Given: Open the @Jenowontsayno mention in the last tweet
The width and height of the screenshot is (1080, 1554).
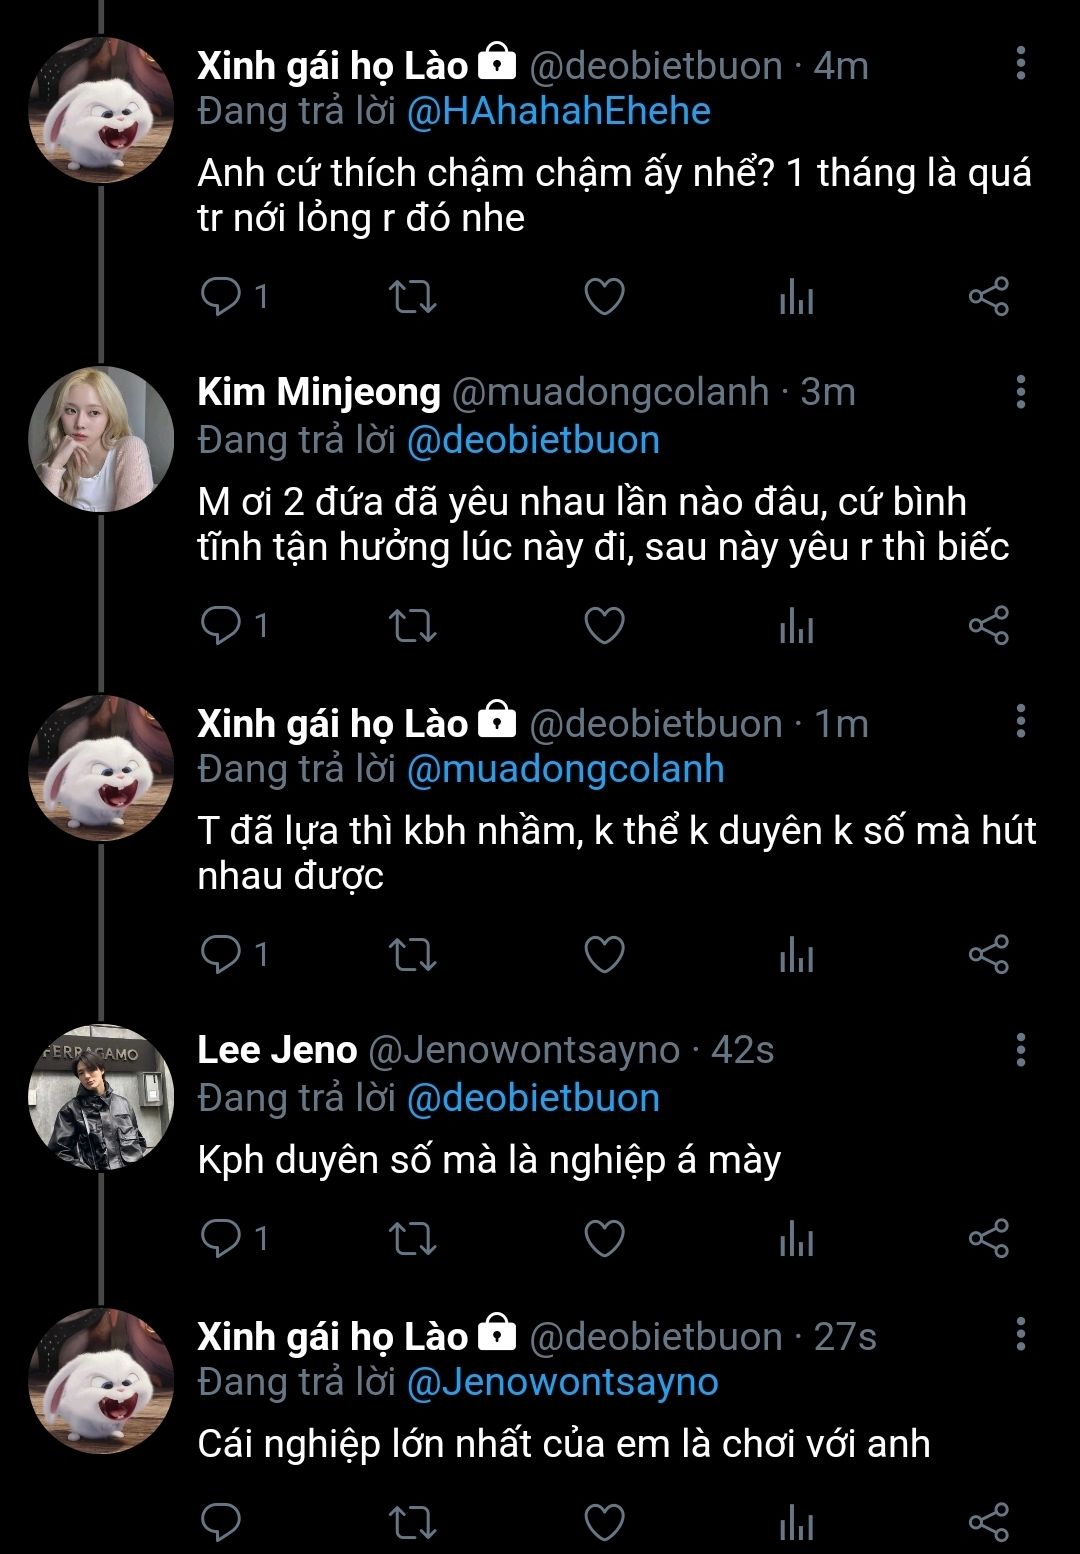Looking at the screenshot, I should coord(562,1382).
